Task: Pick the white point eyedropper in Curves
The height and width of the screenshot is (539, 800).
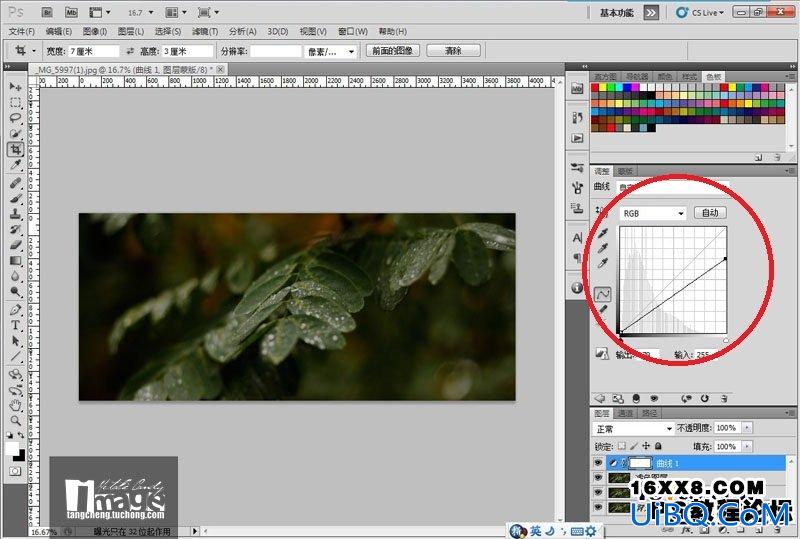Action: [x=603, y=263]
